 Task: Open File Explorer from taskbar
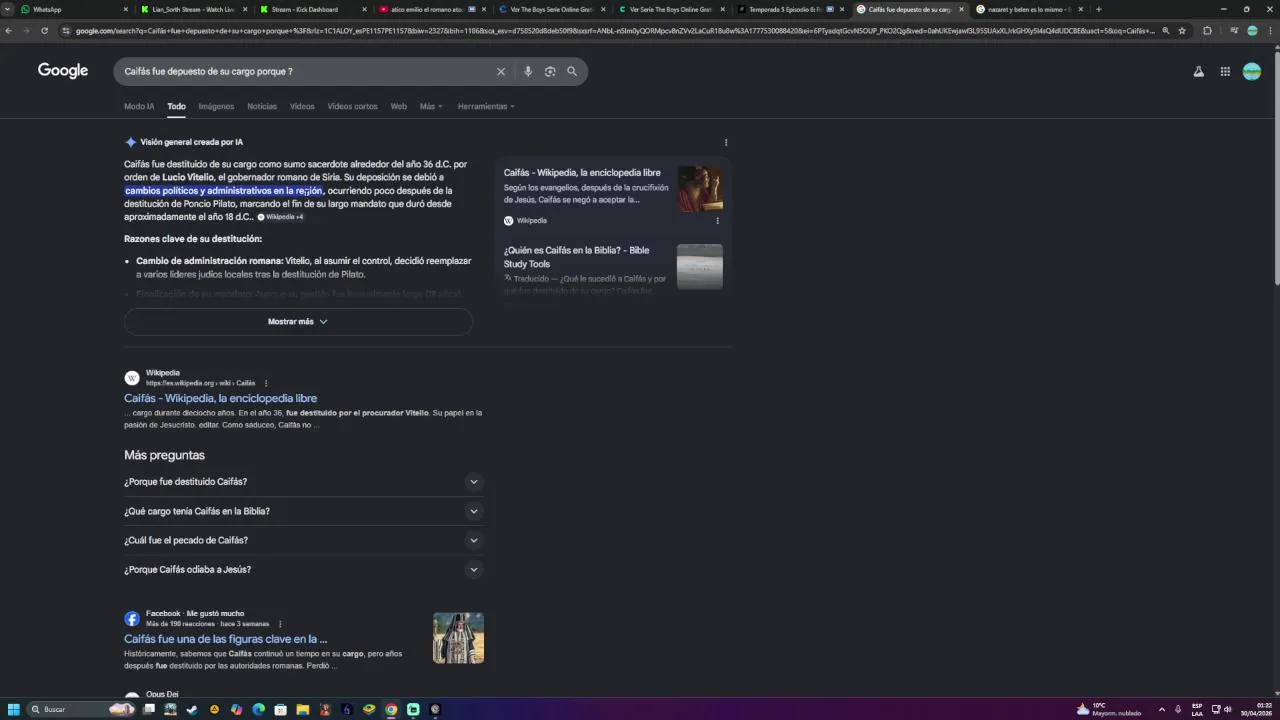pyautogui.click(x=303, y=709)
